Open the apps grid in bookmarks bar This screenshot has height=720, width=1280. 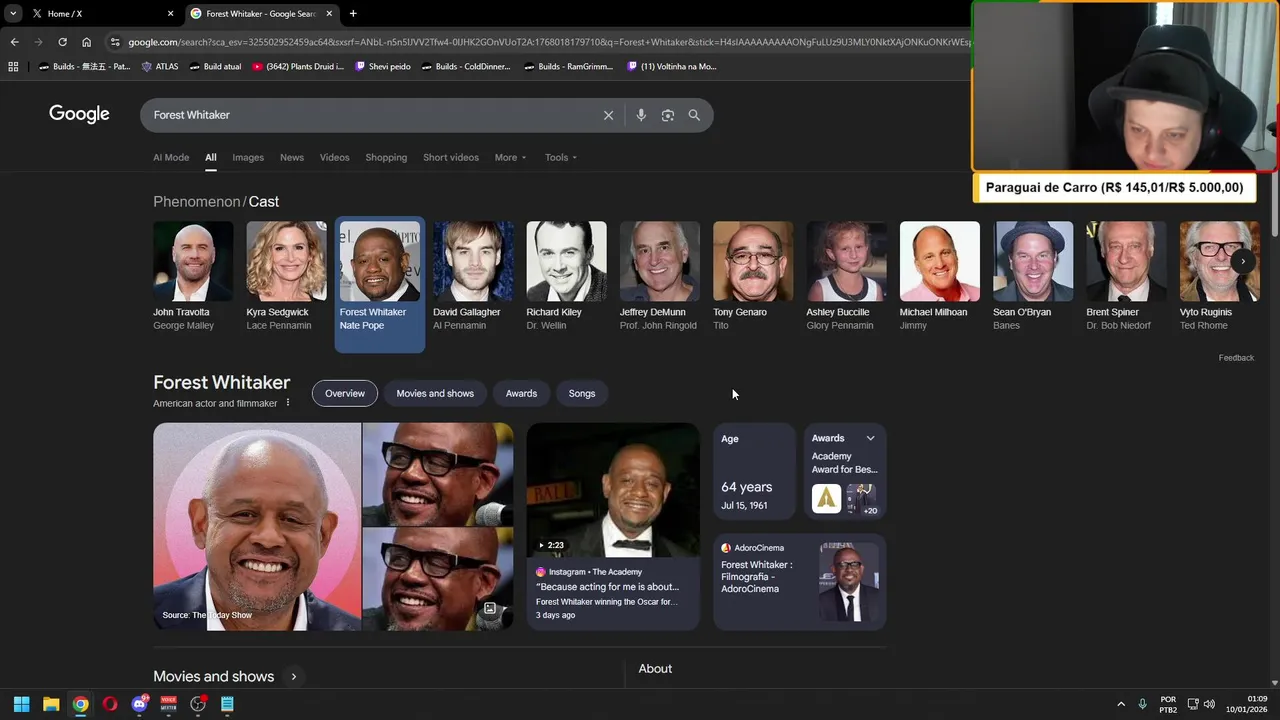pos(13,67)
